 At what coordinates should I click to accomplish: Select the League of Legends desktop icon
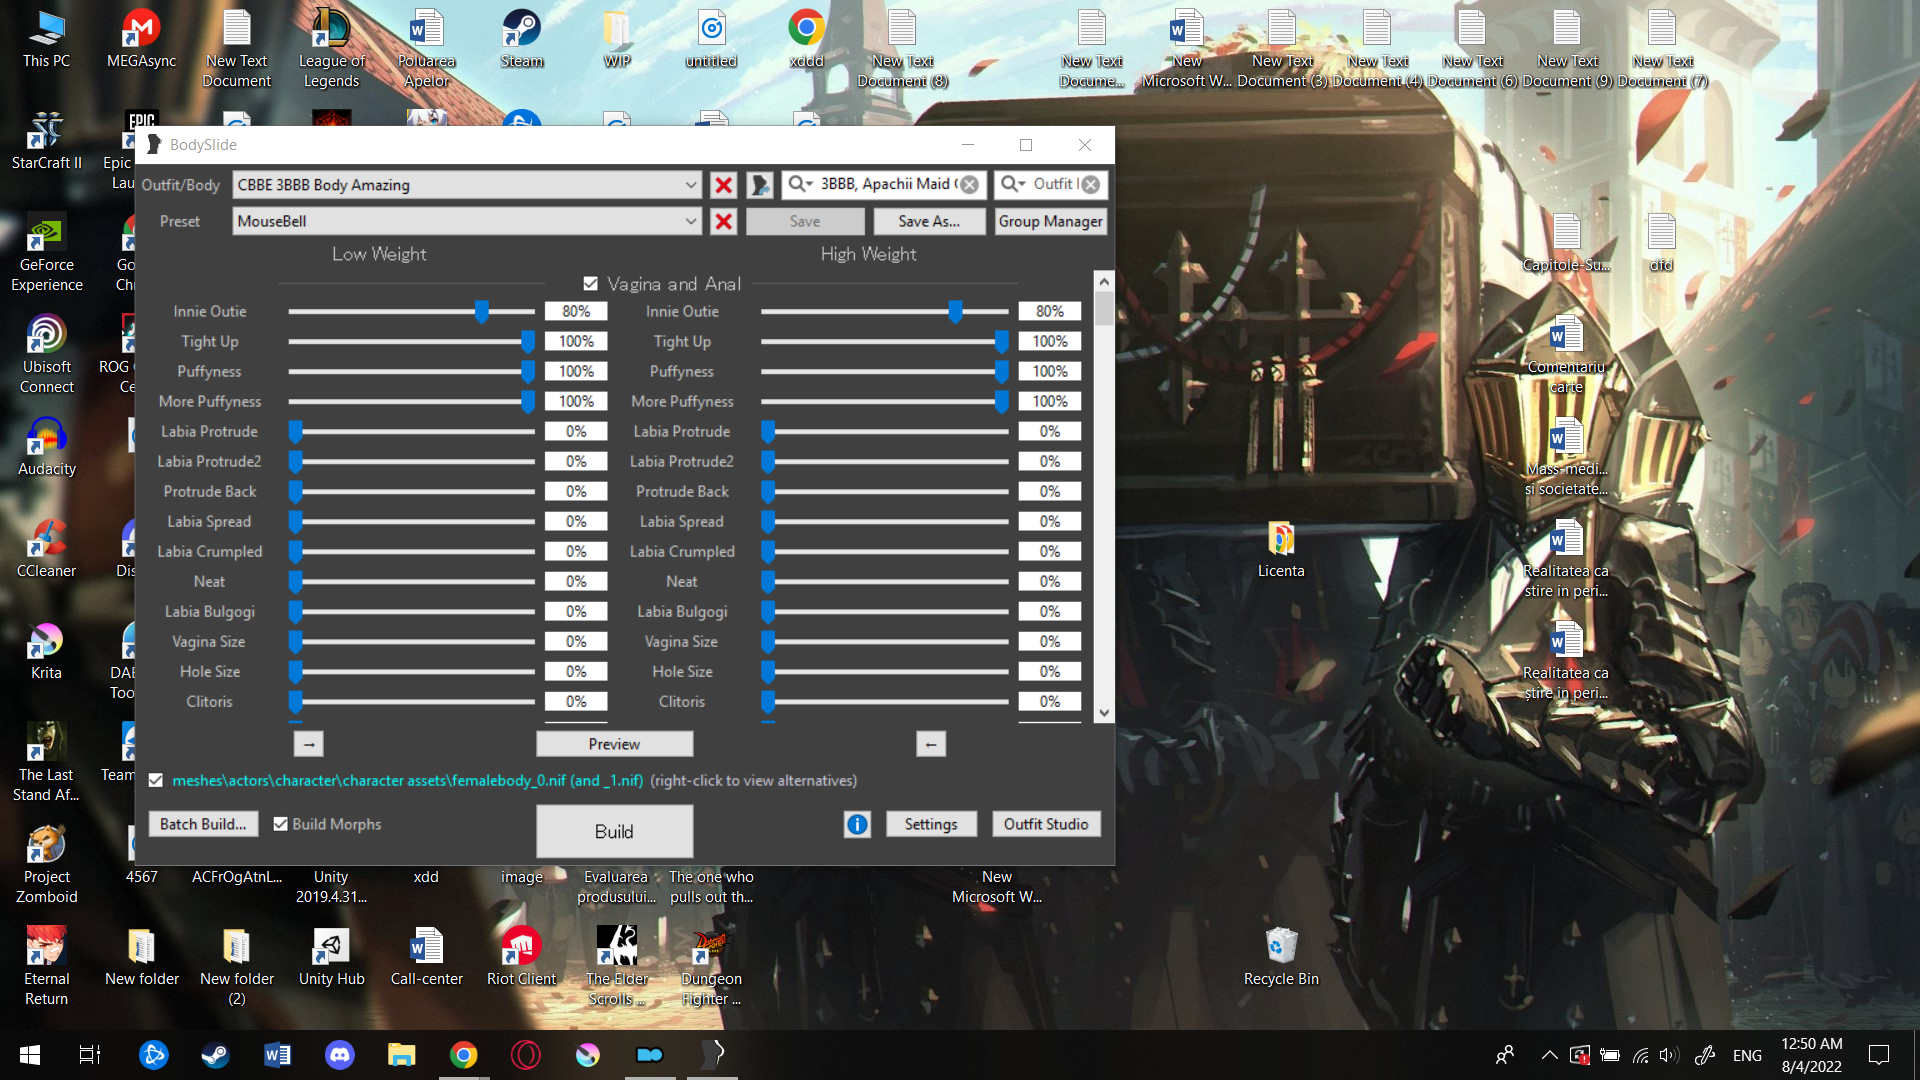click(331, 48)
